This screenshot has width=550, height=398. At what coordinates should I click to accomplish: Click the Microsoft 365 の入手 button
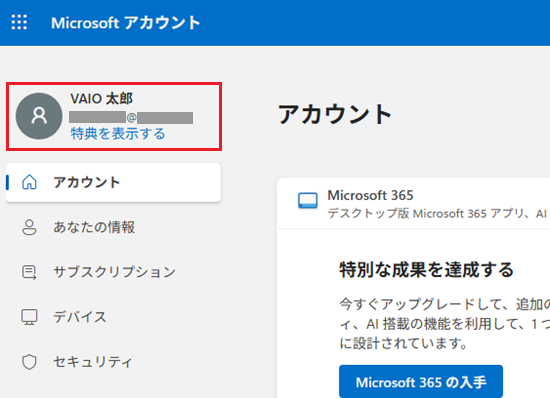[x=421, y=382]
